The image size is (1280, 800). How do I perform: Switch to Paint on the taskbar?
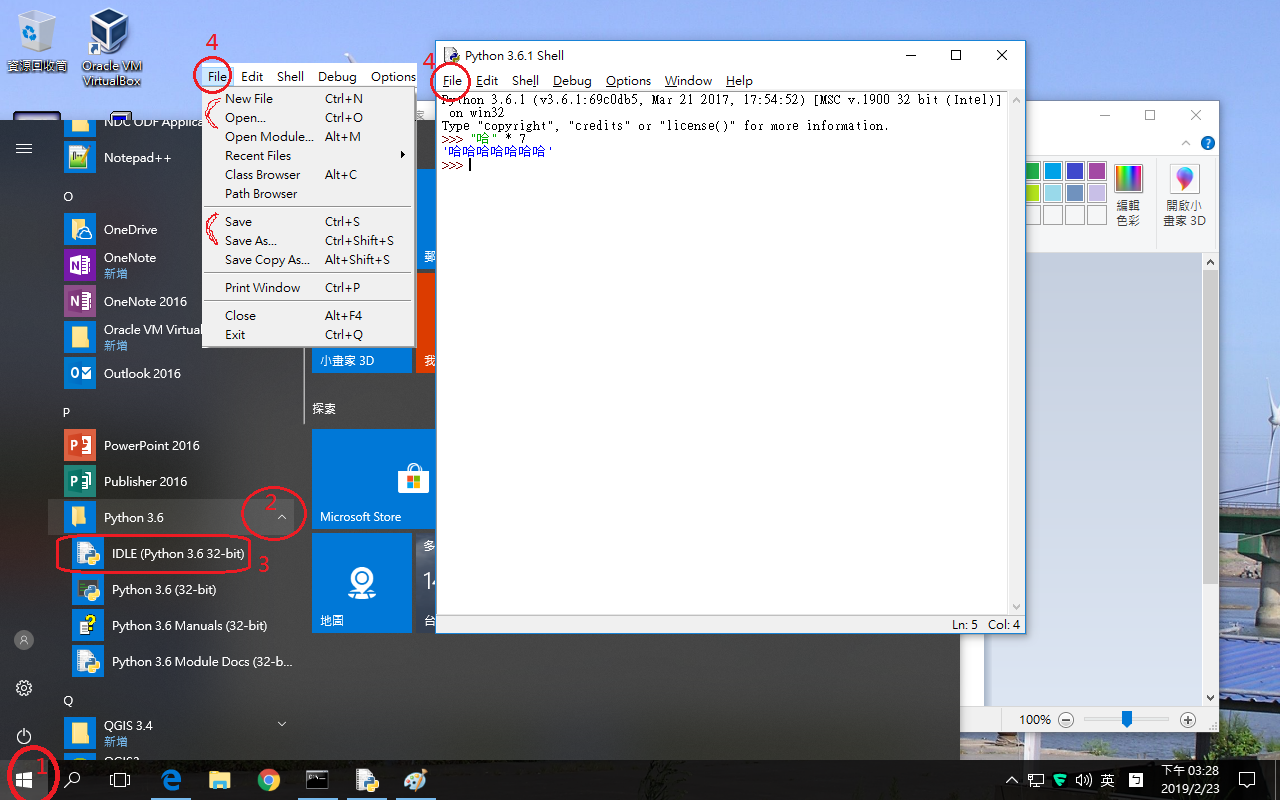[415, 780]
